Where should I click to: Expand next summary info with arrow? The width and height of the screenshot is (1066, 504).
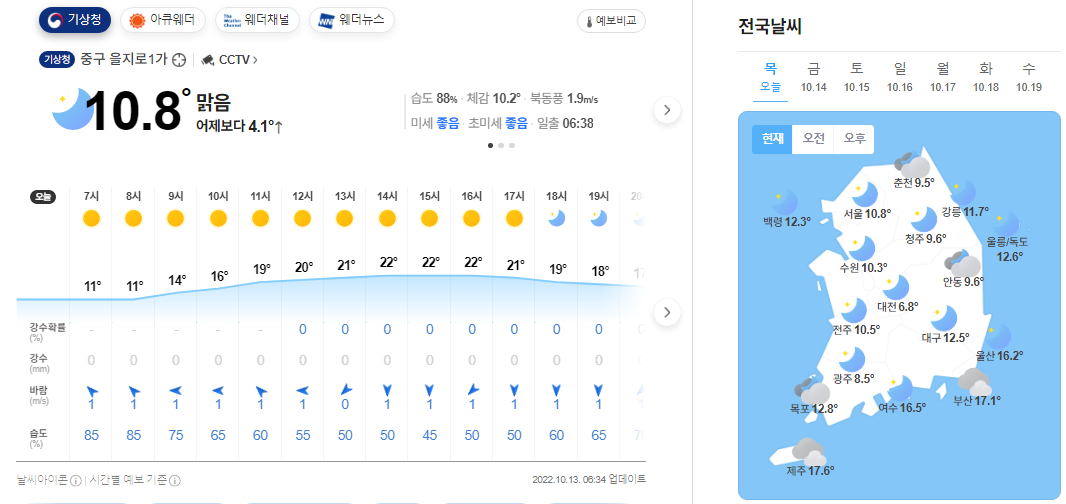point(667,110)
